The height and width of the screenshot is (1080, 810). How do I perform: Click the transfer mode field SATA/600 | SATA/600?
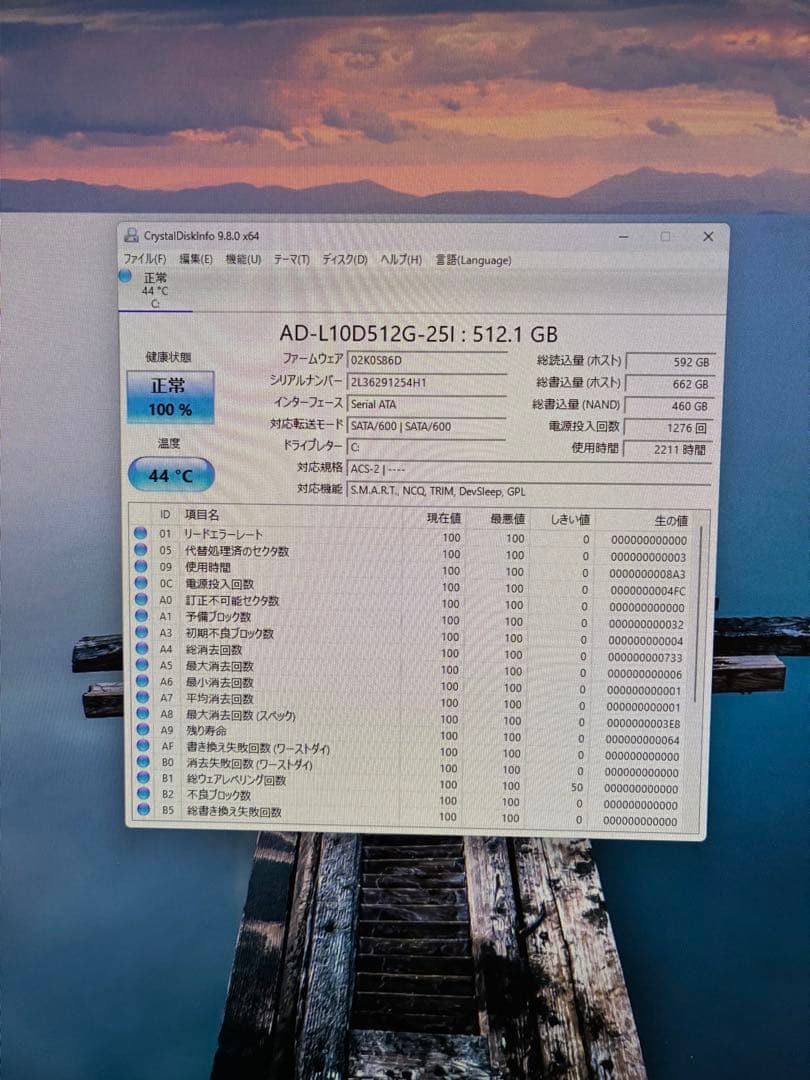[426, 426]
